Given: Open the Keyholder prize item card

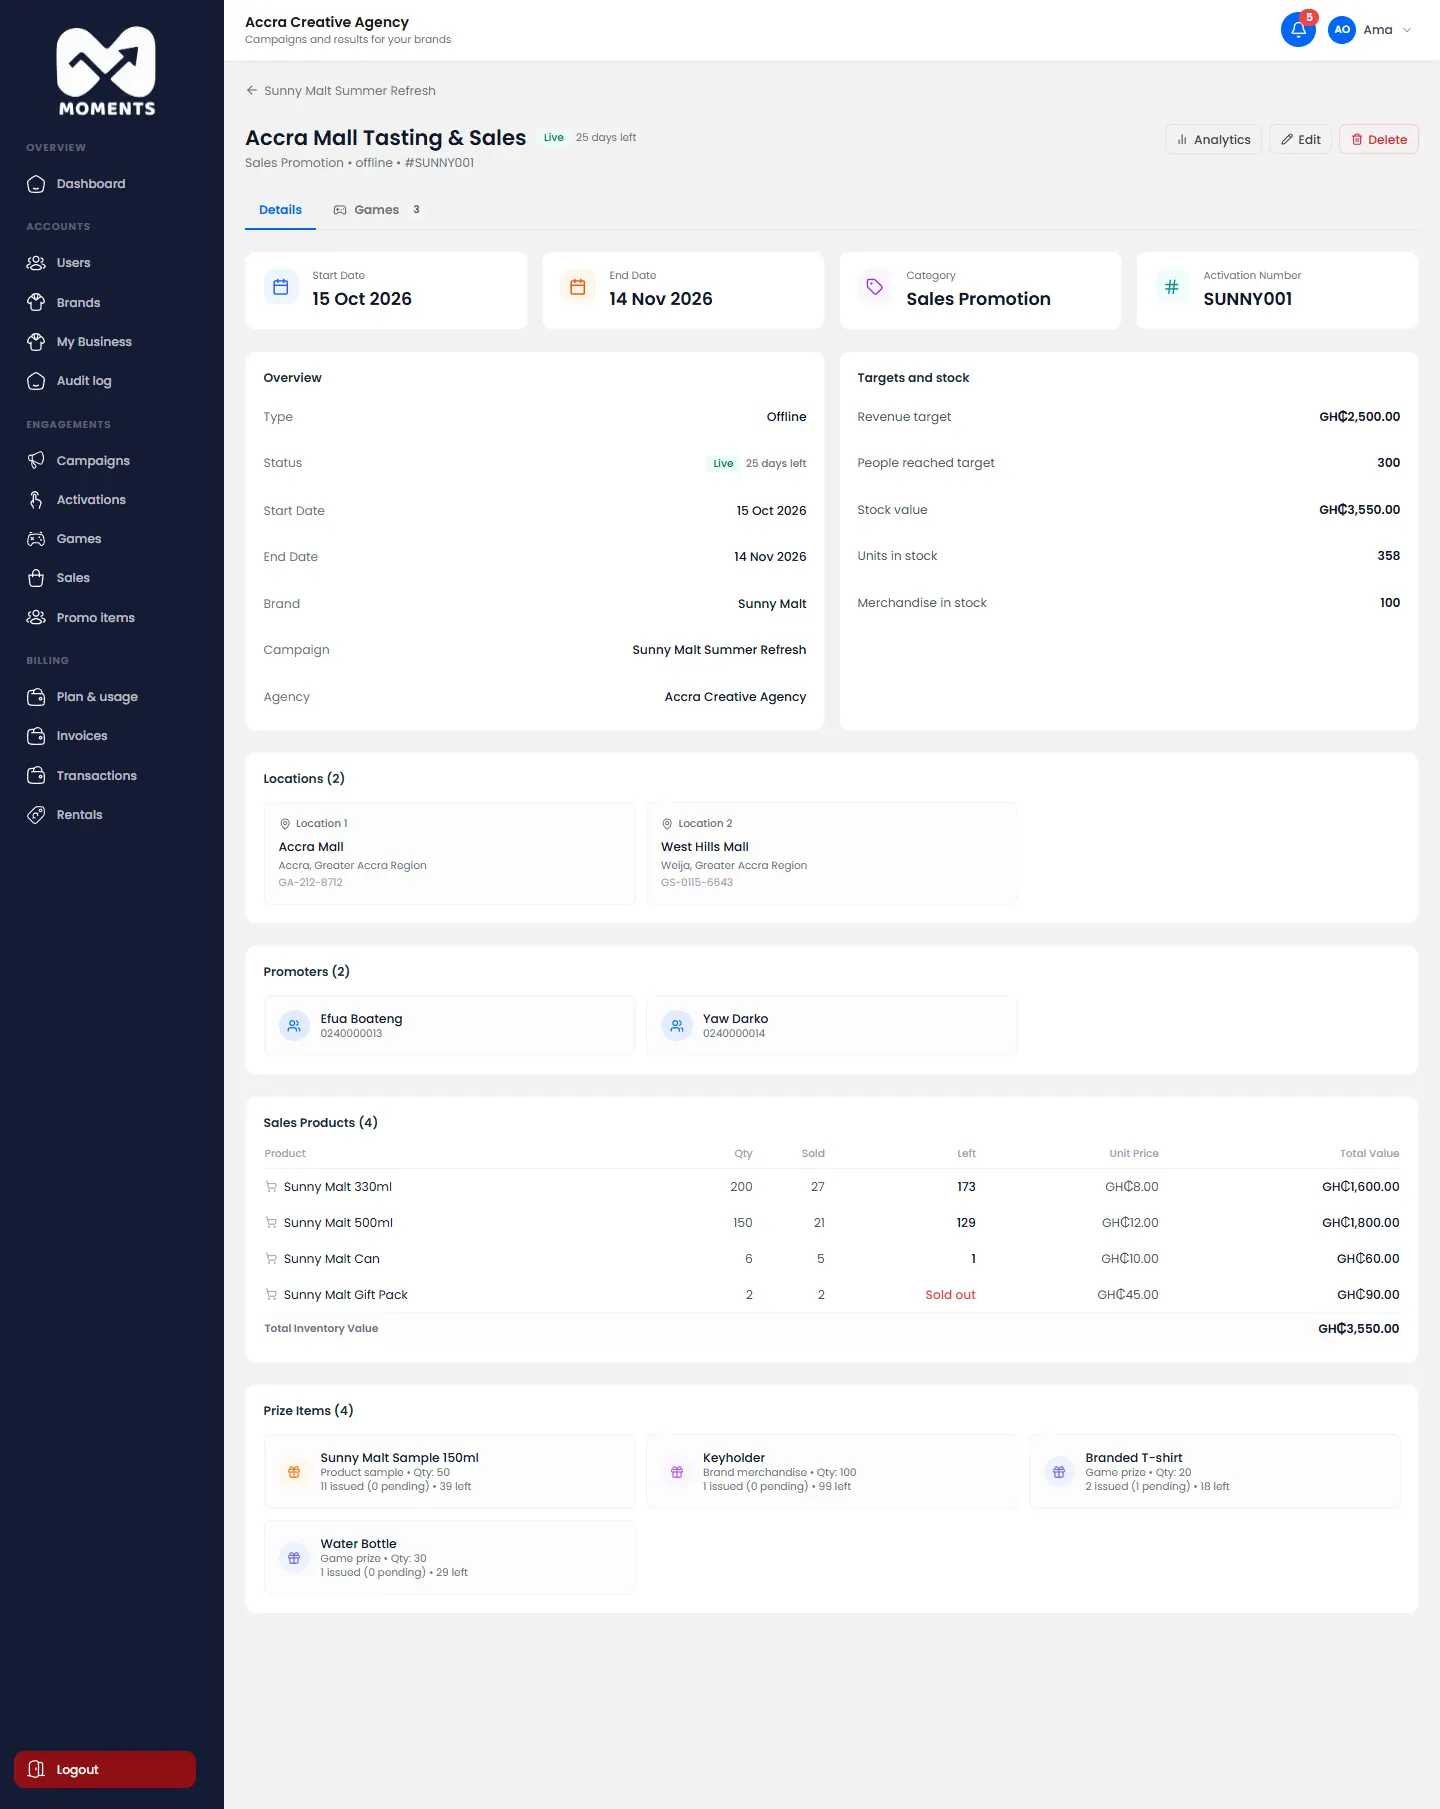Looking at the screenshot, I should 832,1472.
